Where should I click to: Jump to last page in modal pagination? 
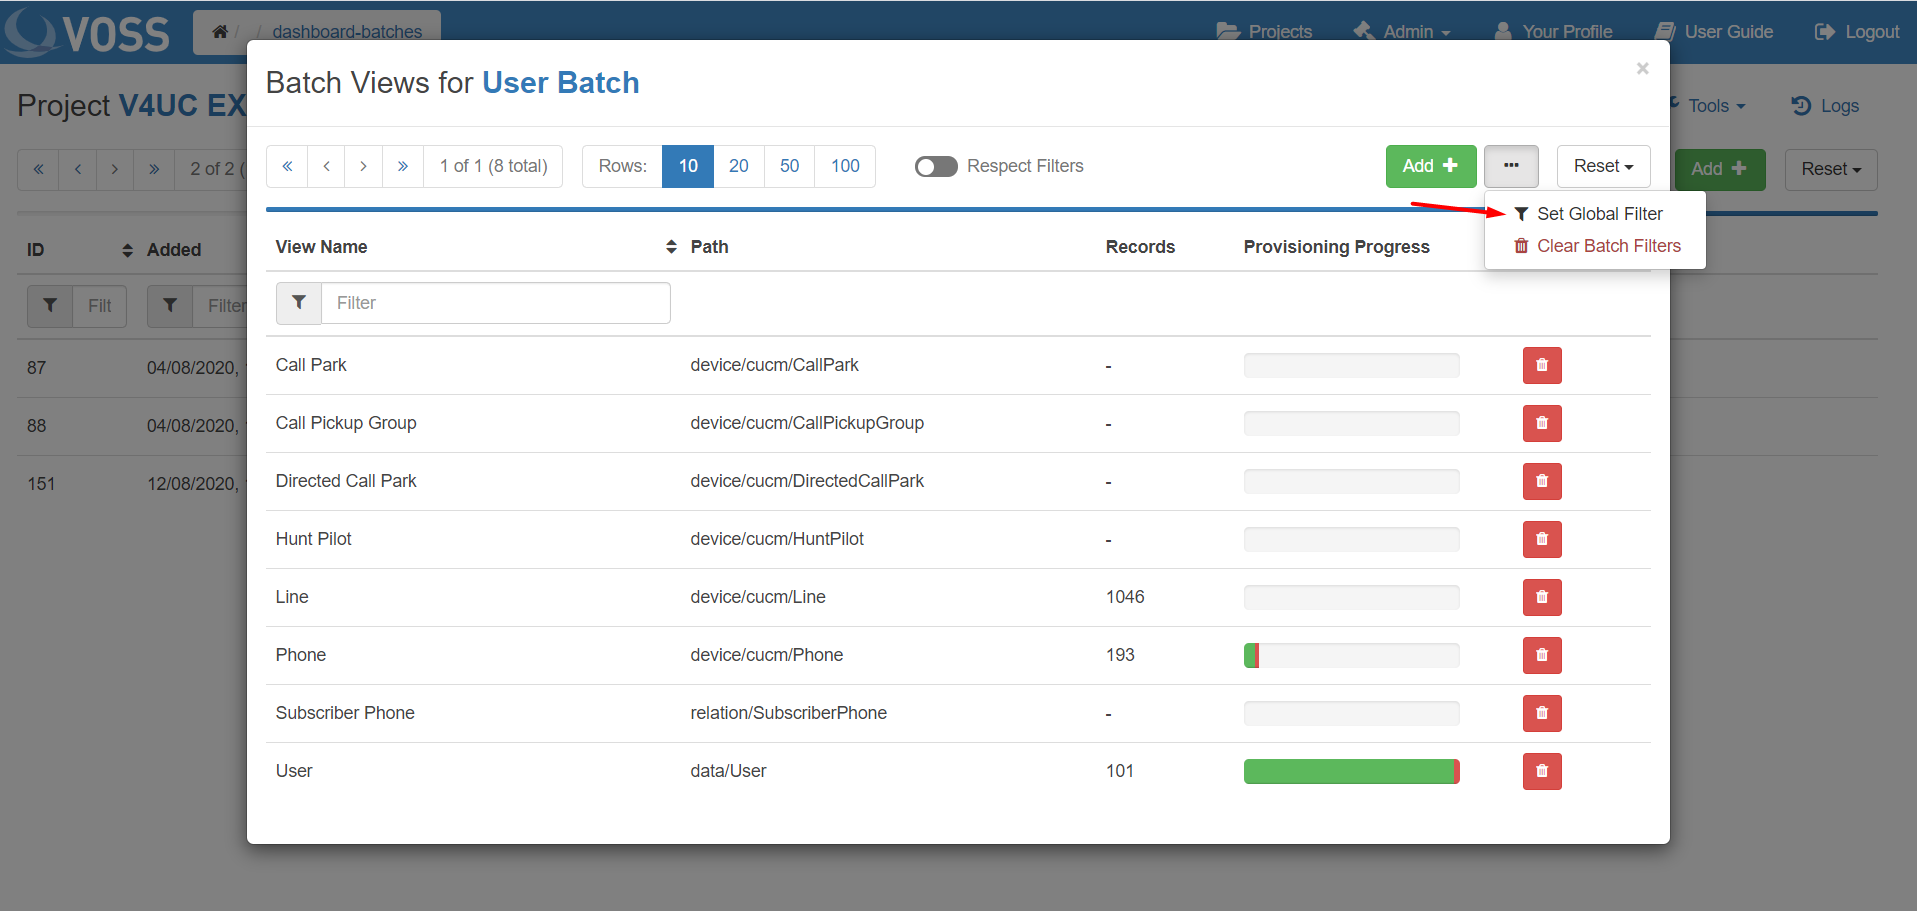(x=402, y=166)
